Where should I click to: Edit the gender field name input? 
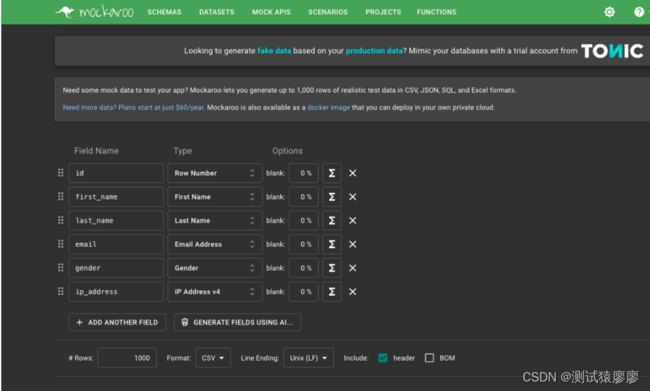[x=116, y=268]
